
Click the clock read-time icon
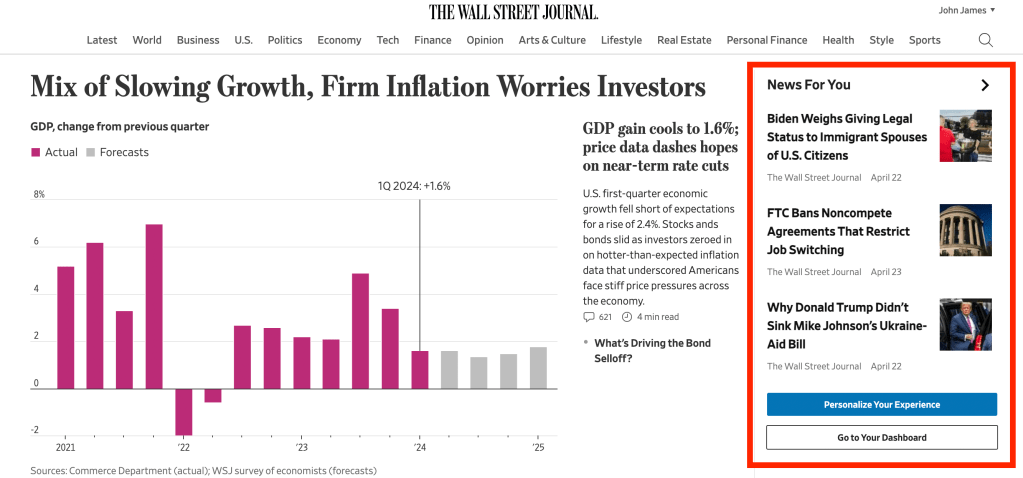tap(627, 317)
